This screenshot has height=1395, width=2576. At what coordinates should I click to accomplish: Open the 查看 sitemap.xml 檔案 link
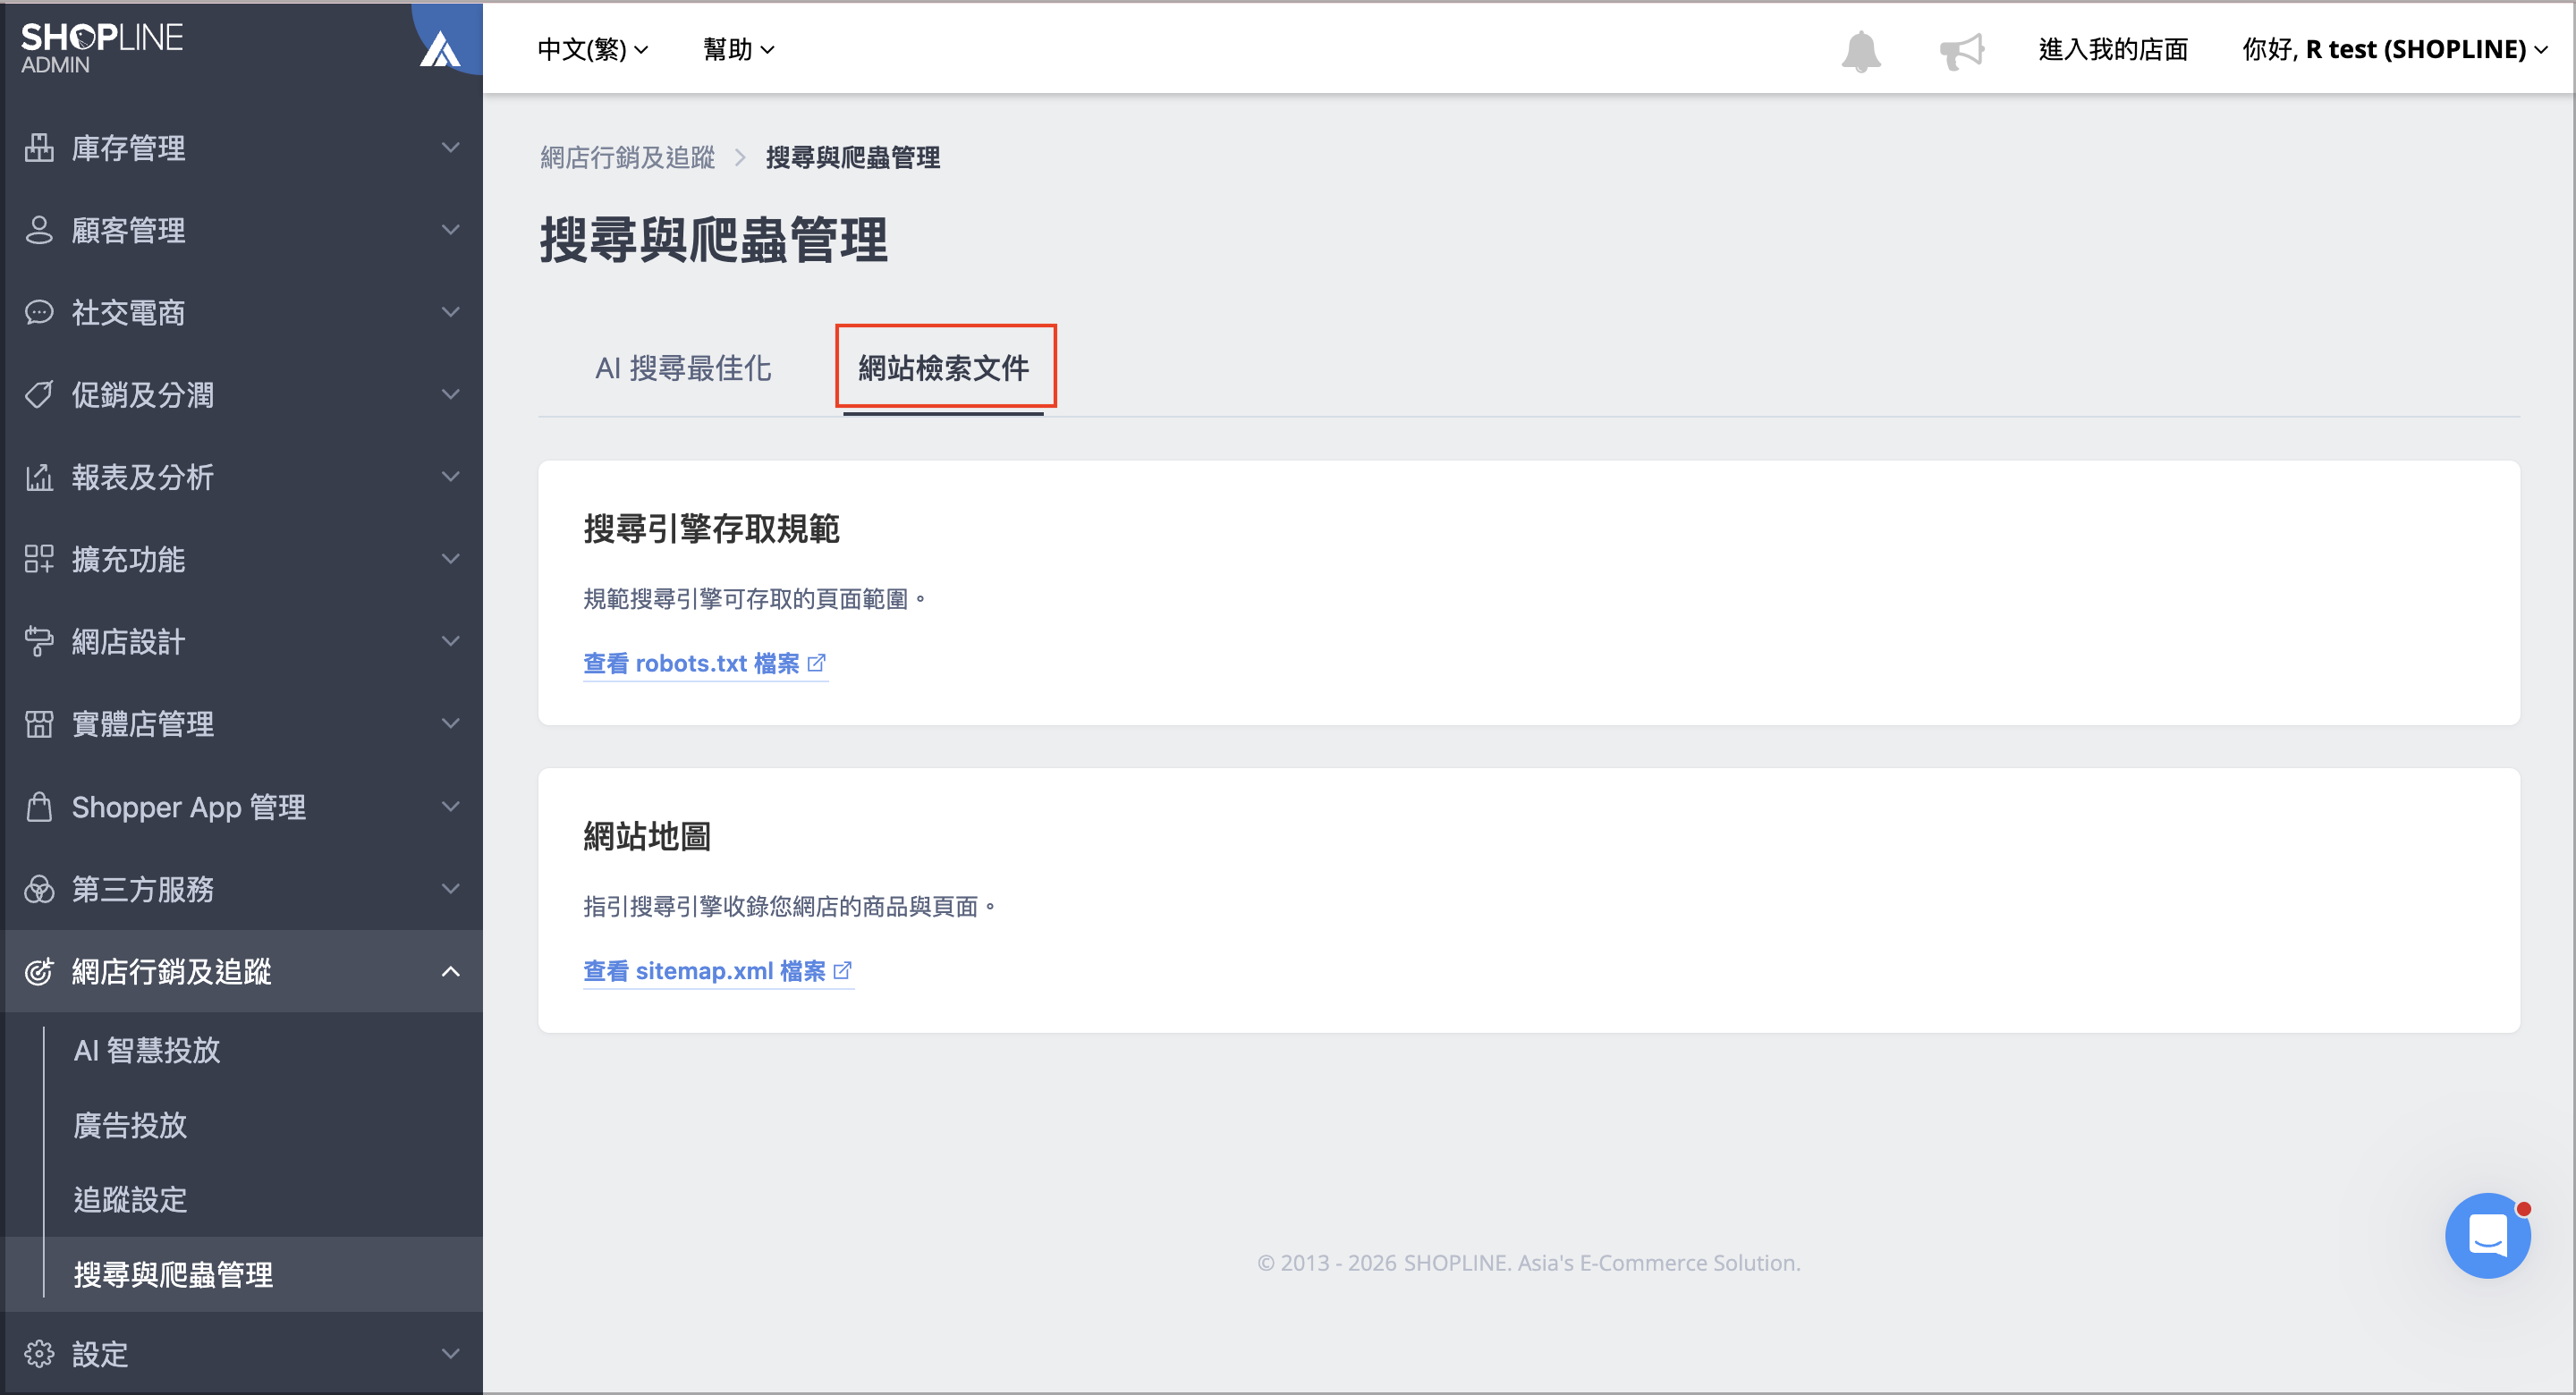tap(718, 971)
